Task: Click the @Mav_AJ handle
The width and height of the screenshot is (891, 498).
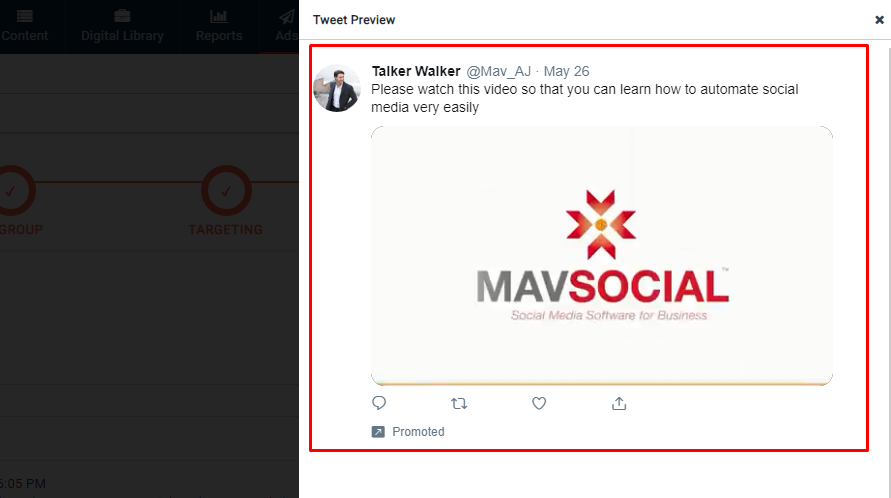Action: (x=499, y=72)
